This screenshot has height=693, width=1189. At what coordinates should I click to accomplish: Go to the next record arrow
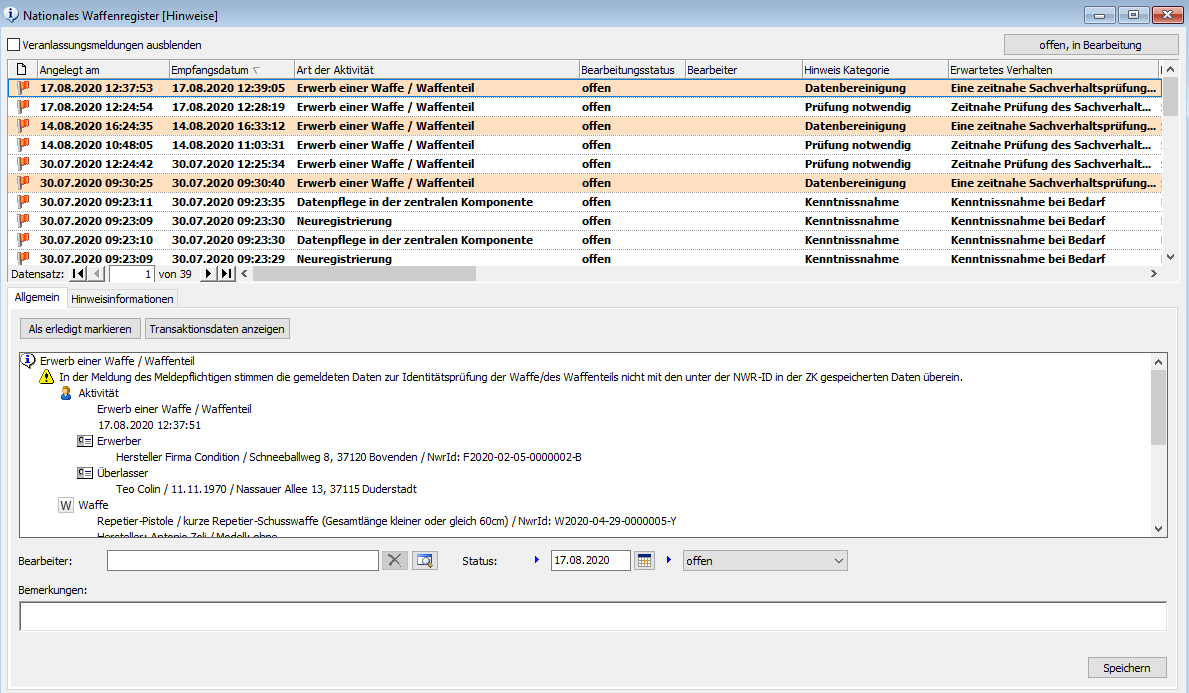coord(209,274)
